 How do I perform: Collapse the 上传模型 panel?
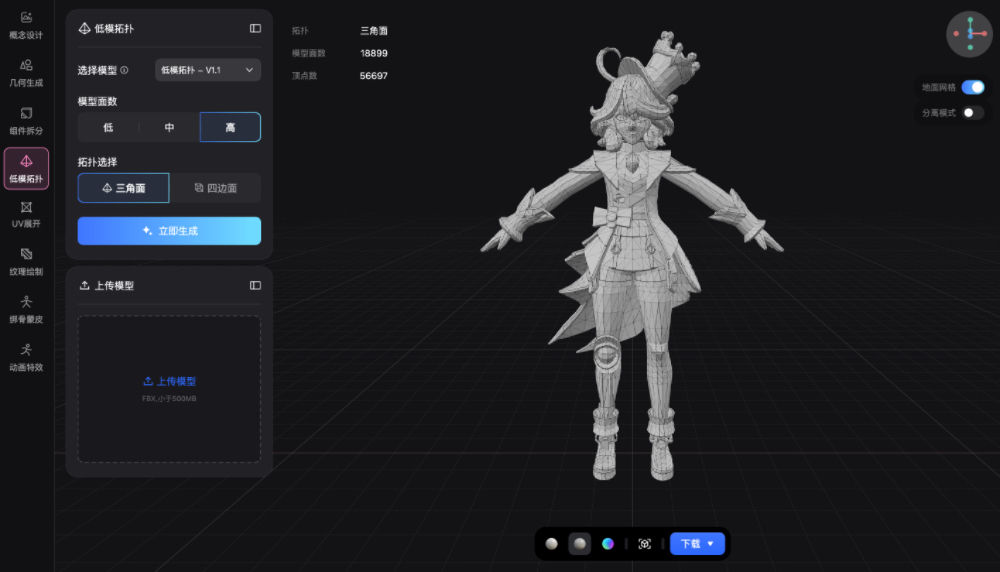(x=255, y=286)
